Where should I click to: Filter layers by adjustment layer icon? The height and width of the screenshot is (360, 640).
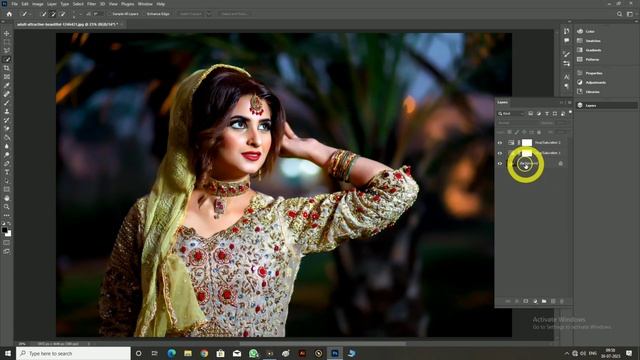tap(539, 113)
